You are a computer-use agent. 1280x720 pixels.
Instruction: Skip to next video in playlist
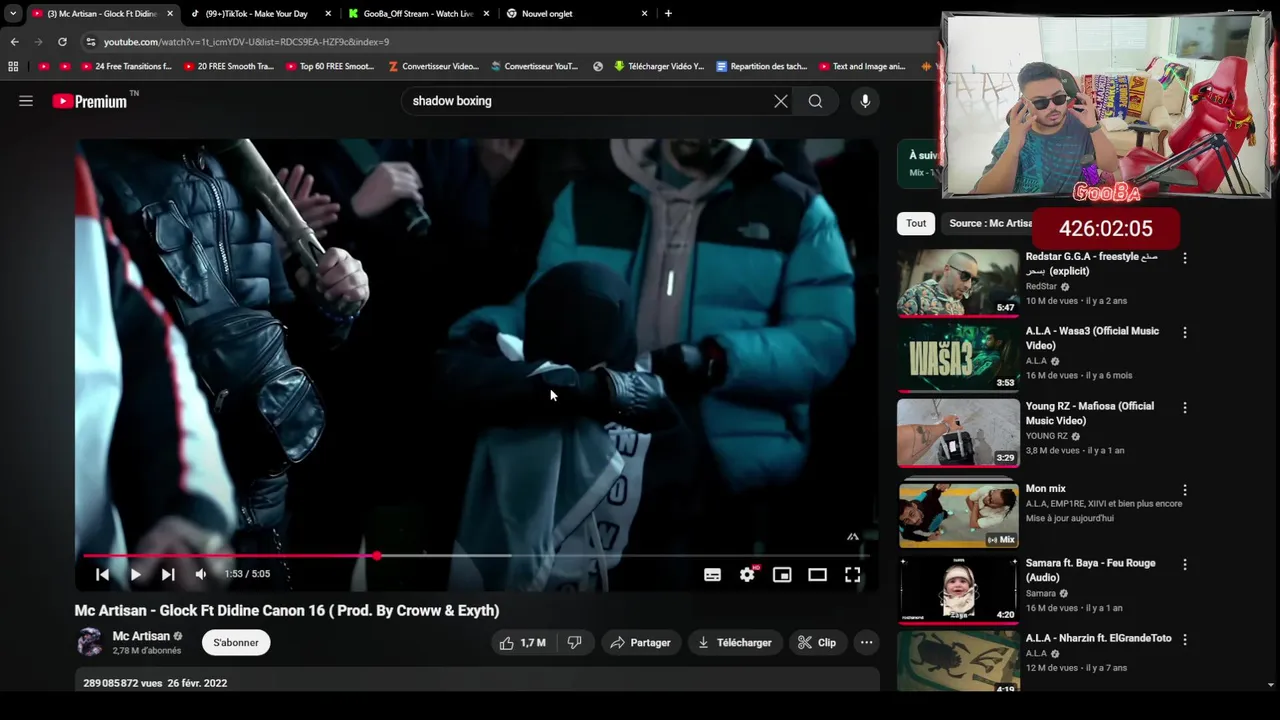tap(168, 574)
